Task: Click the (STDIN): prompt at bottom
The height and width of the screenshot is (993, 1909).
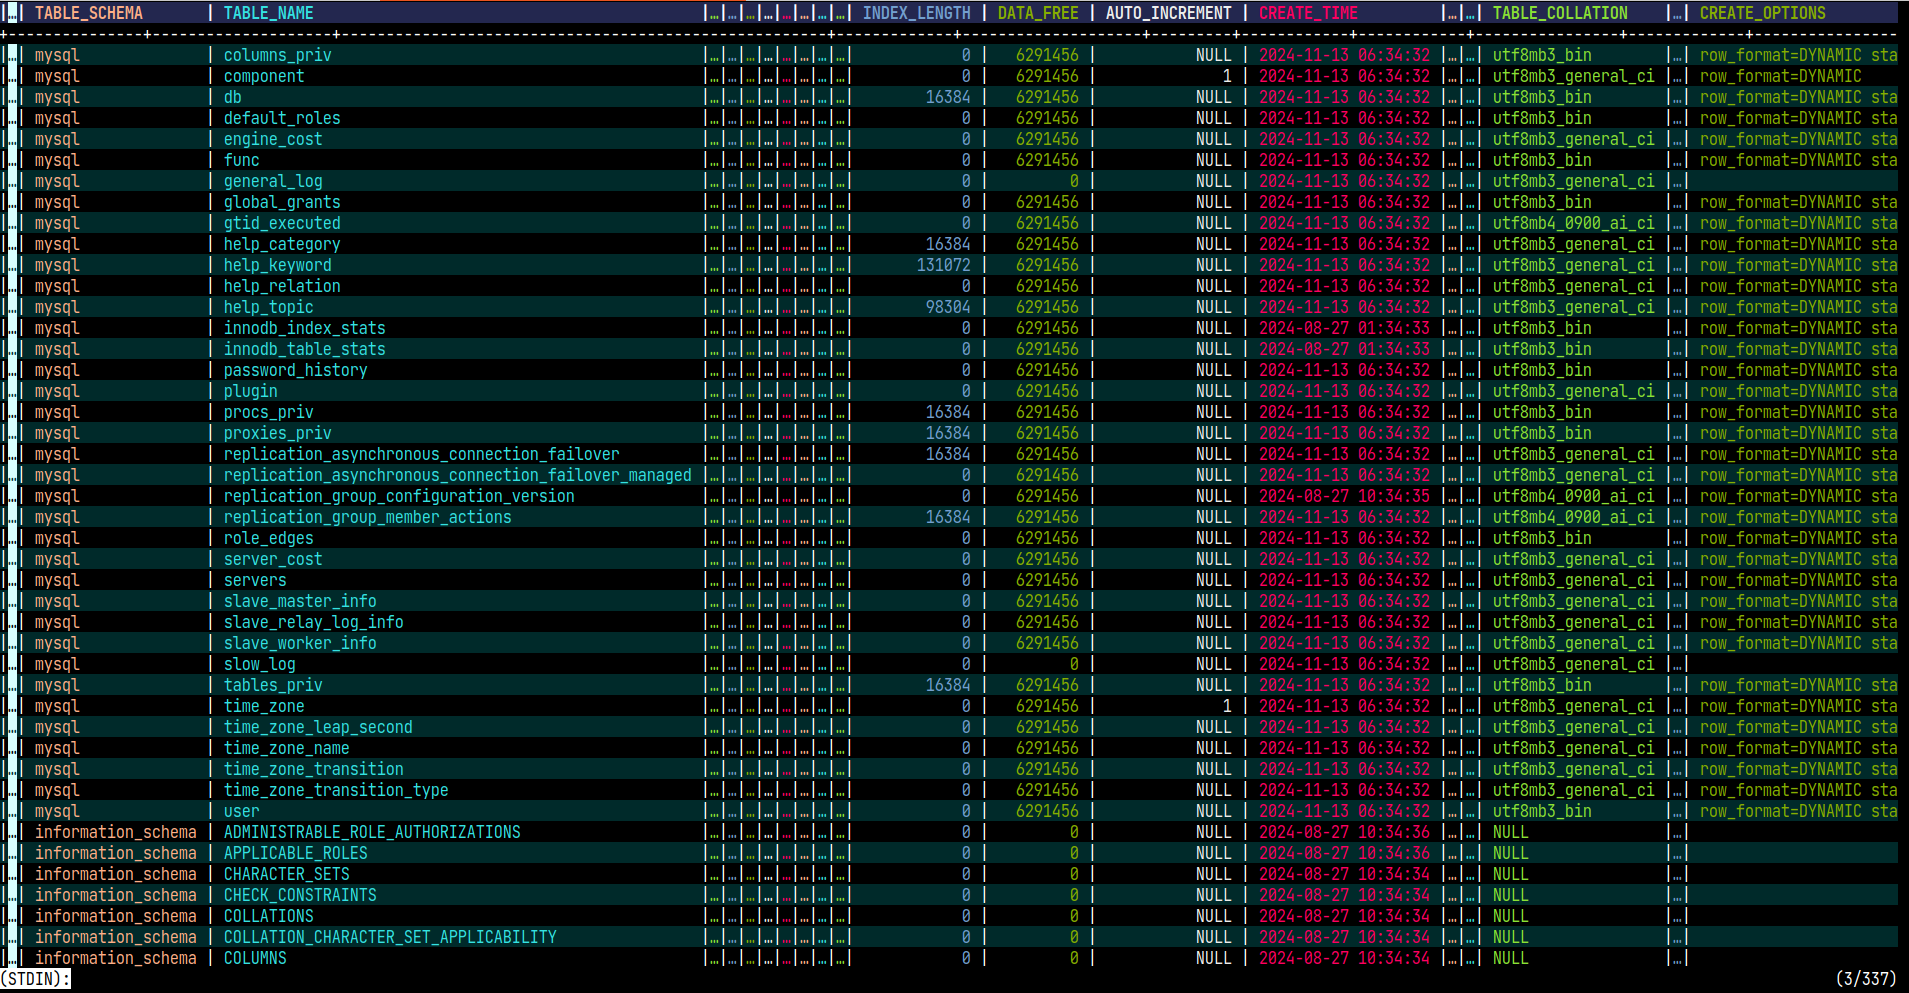Action: click(35, 979)
